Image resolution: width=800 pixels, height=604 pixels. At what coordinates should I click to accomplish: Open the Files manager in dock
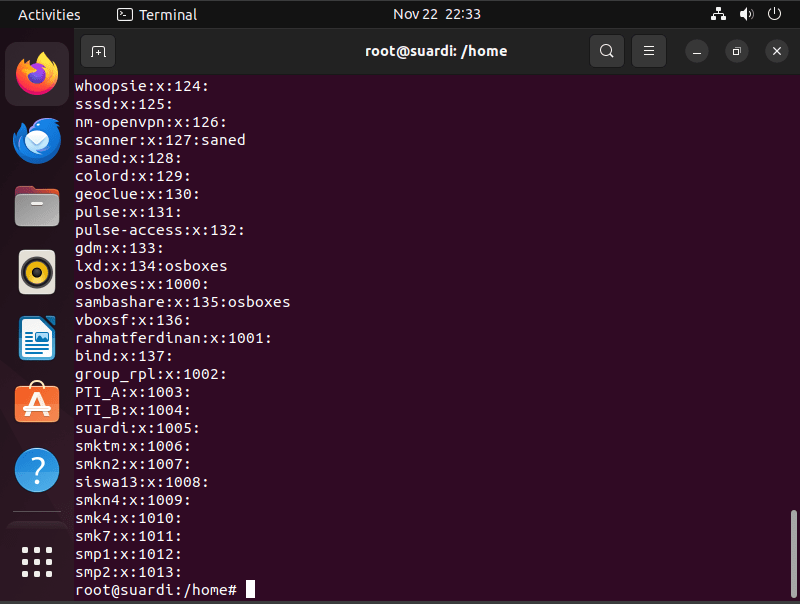(x=37, y=206)
